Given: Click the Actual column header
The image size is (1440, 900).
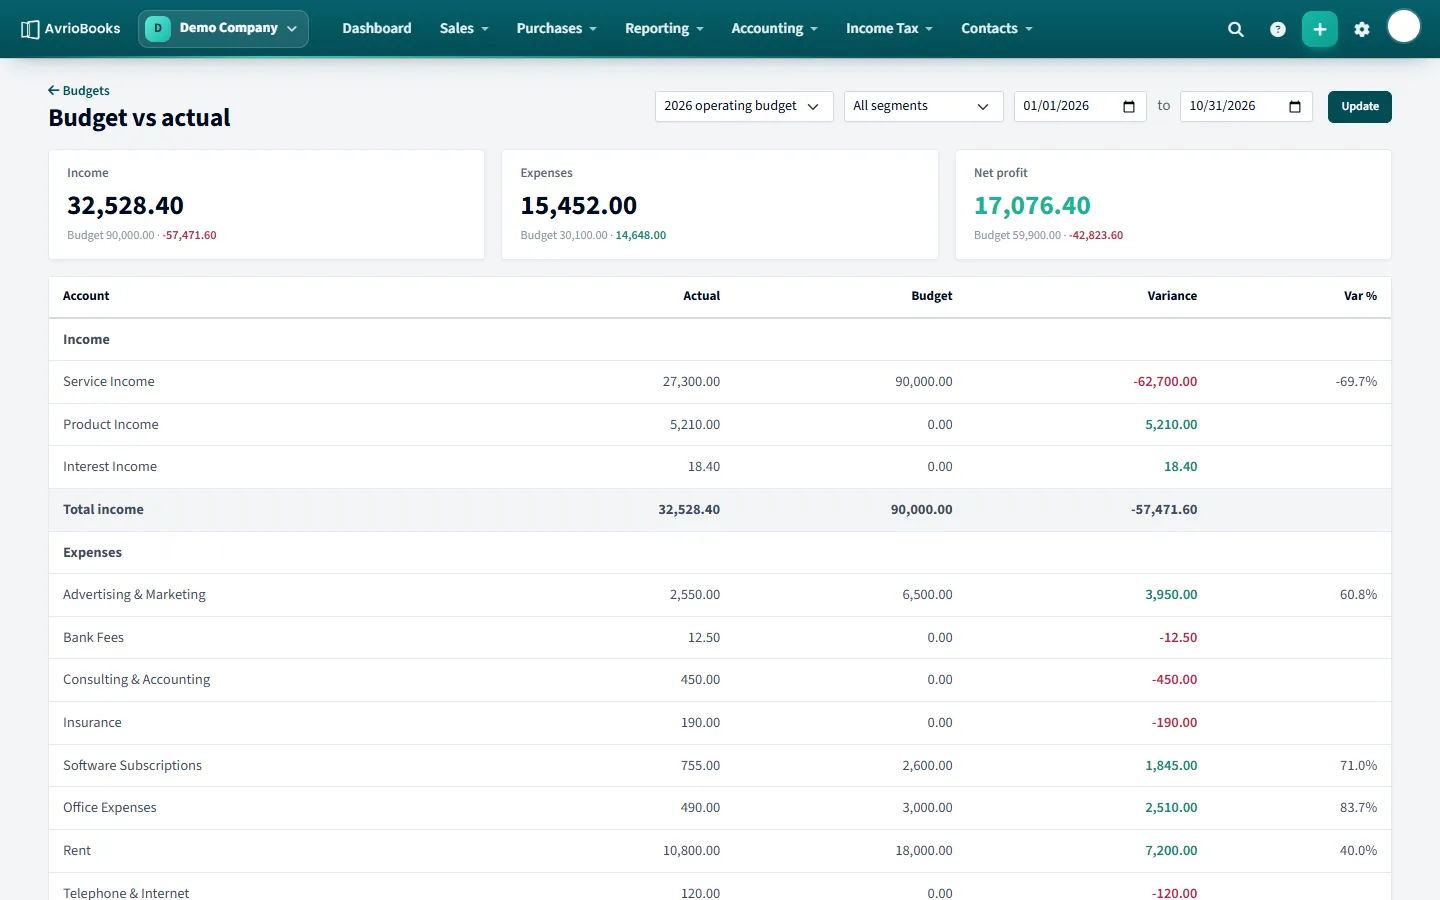Looking at the screenshot, I should point(702,296).
